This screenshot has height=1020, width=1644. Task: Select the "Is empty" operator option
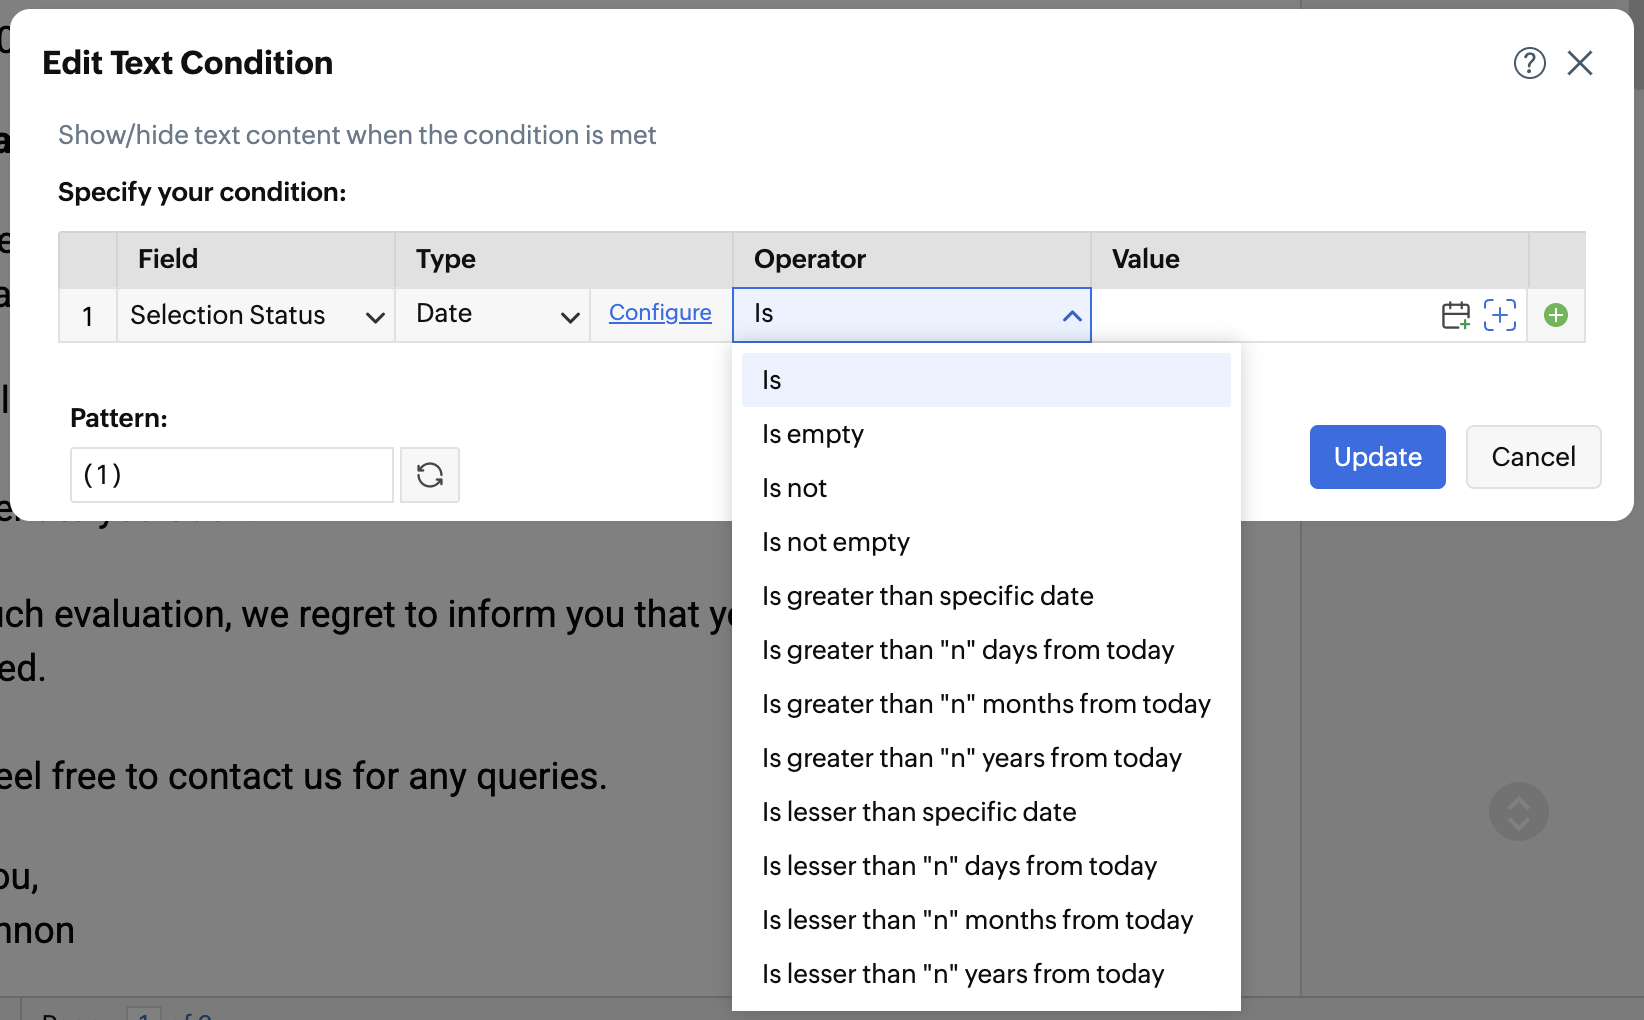tap(813, 434)
